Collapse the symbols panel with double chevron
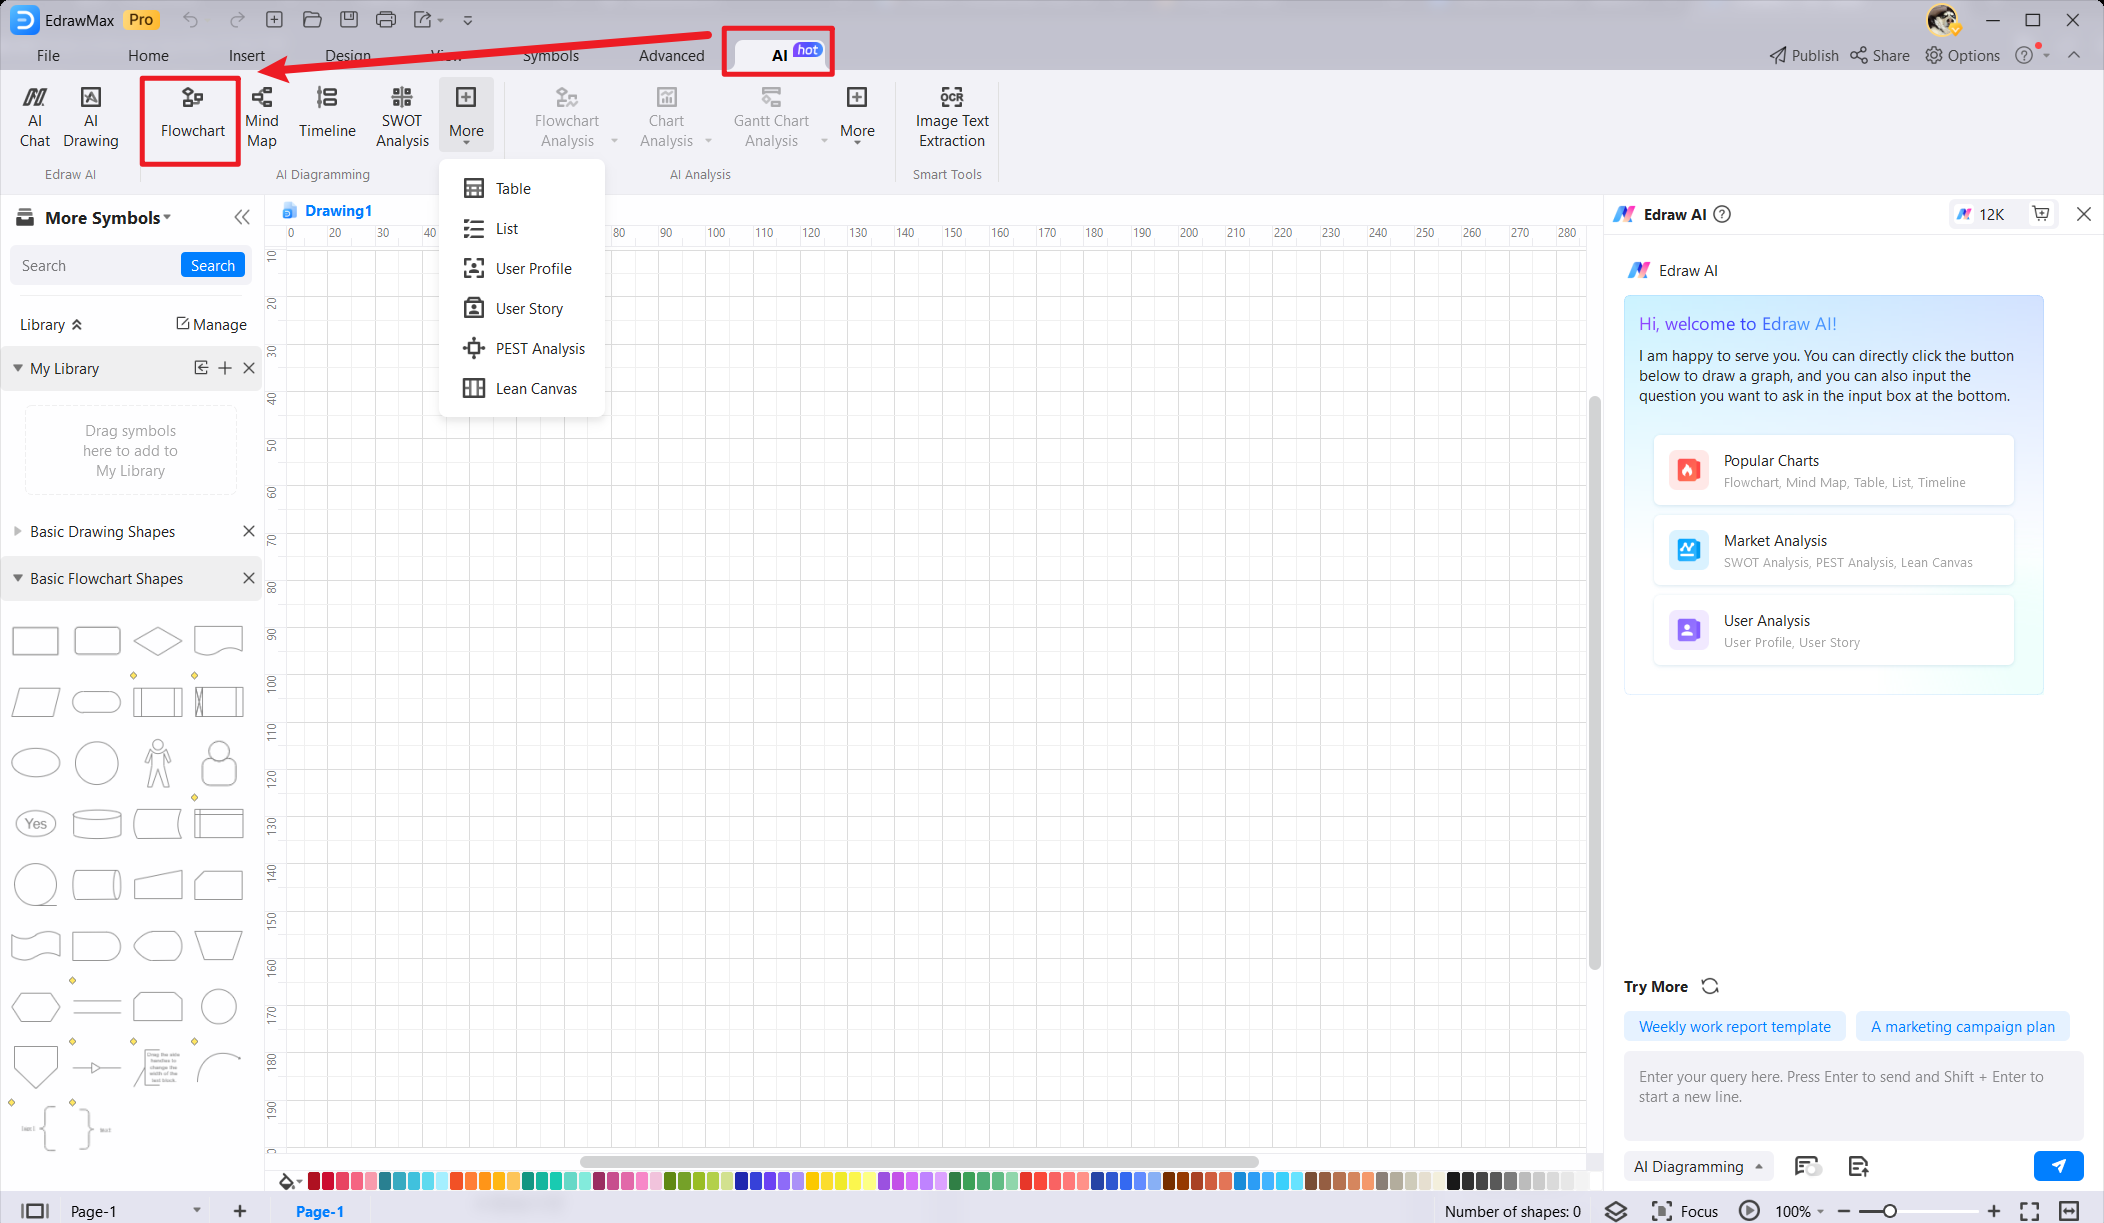 coord(242,217)
